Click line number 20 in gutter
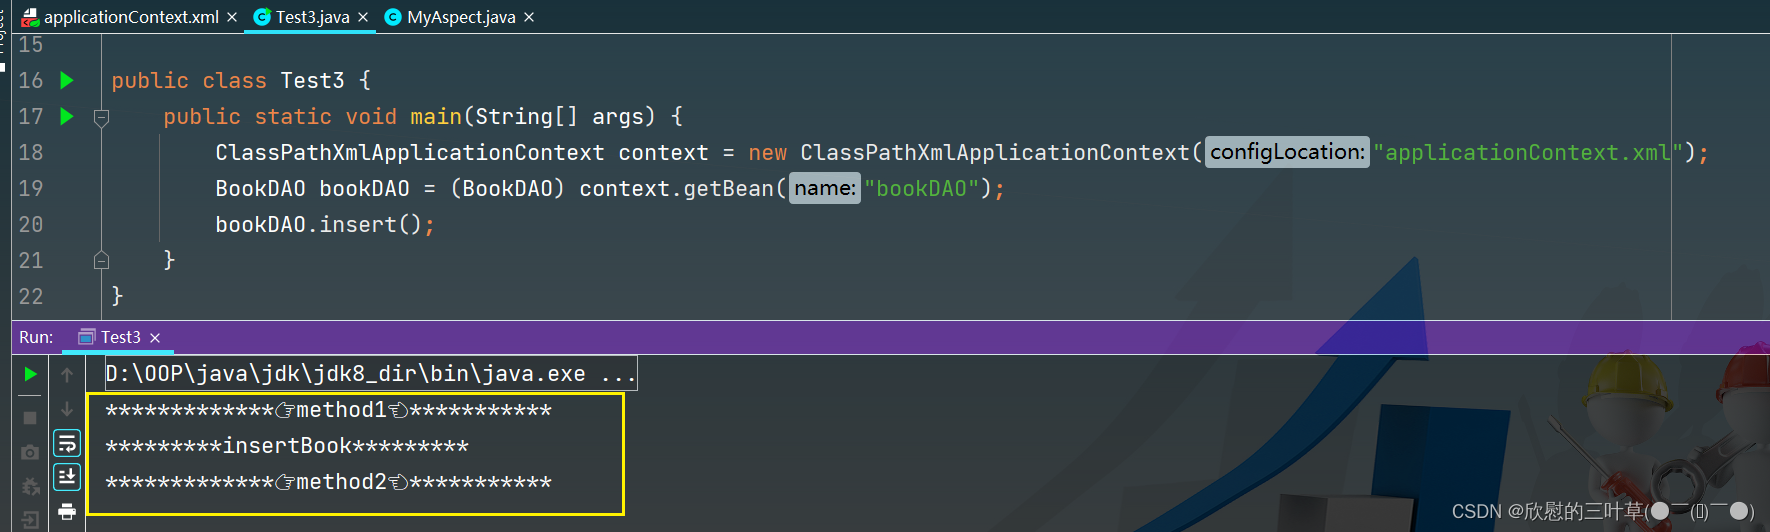 31,225
